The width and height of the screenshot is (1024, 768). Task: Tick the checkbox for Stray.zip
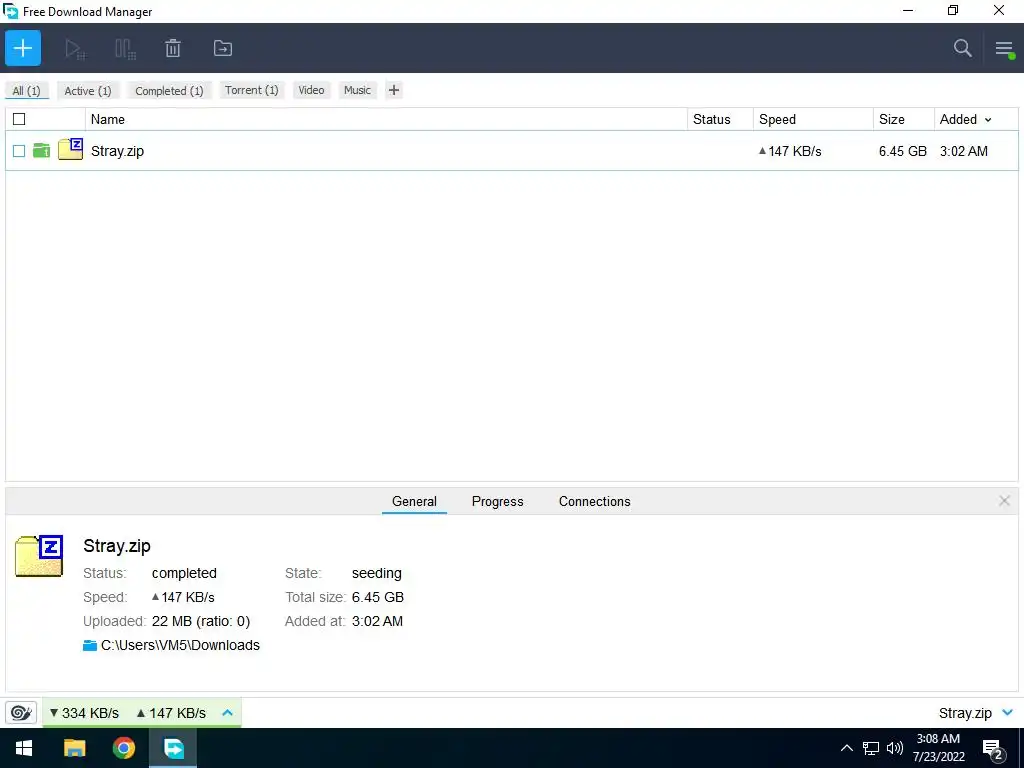pos(19,151)
